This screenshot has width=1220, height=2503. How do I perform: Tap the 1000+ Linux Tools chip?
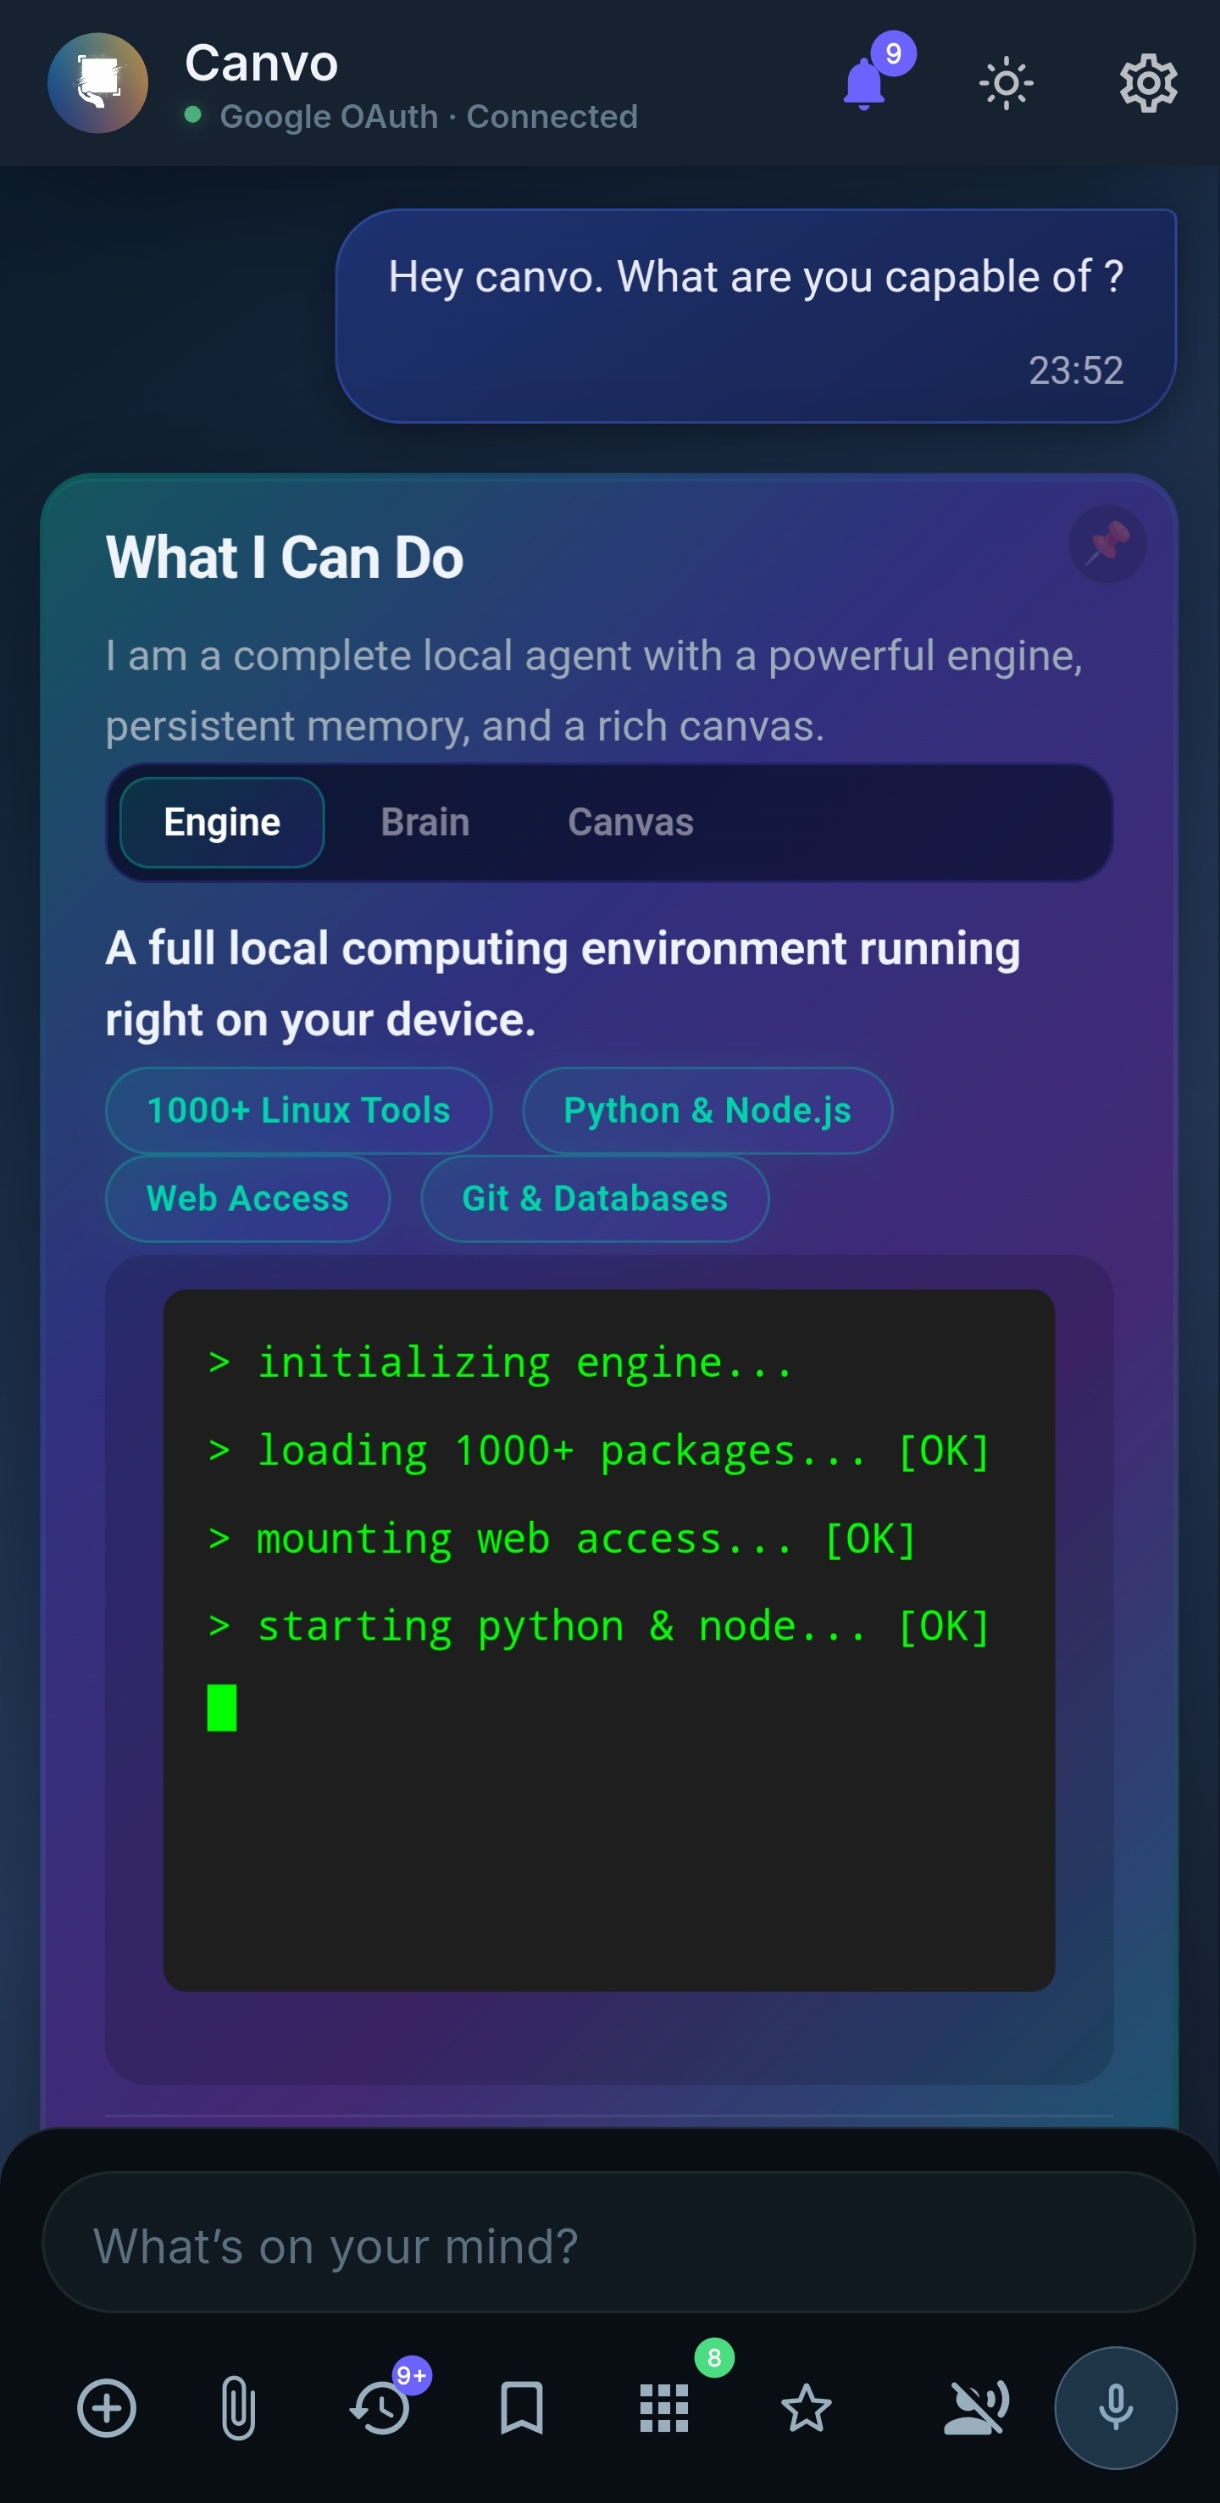tap(299, 1111)
